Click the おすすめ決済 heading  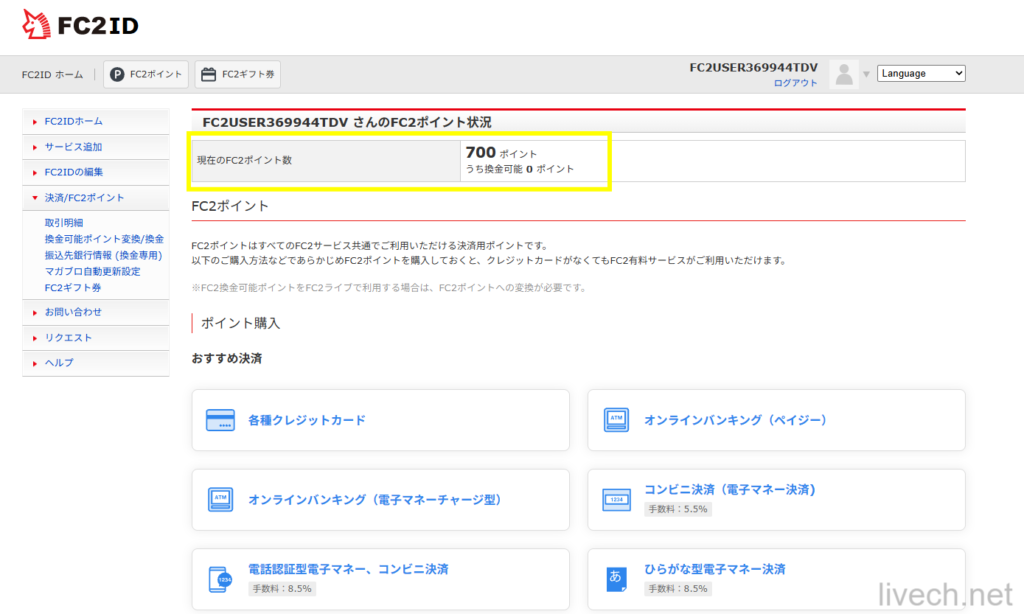click(x=227, y=359)
